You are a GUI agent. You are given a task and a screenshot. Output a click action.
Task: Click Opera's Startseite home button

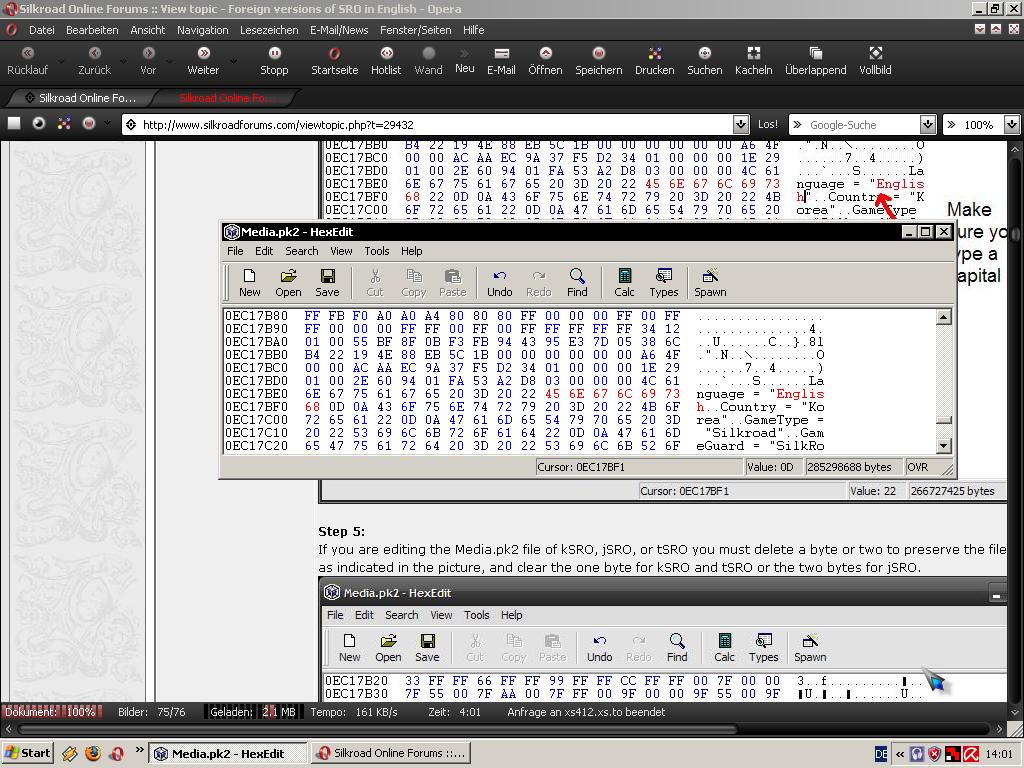click(334, 60)
